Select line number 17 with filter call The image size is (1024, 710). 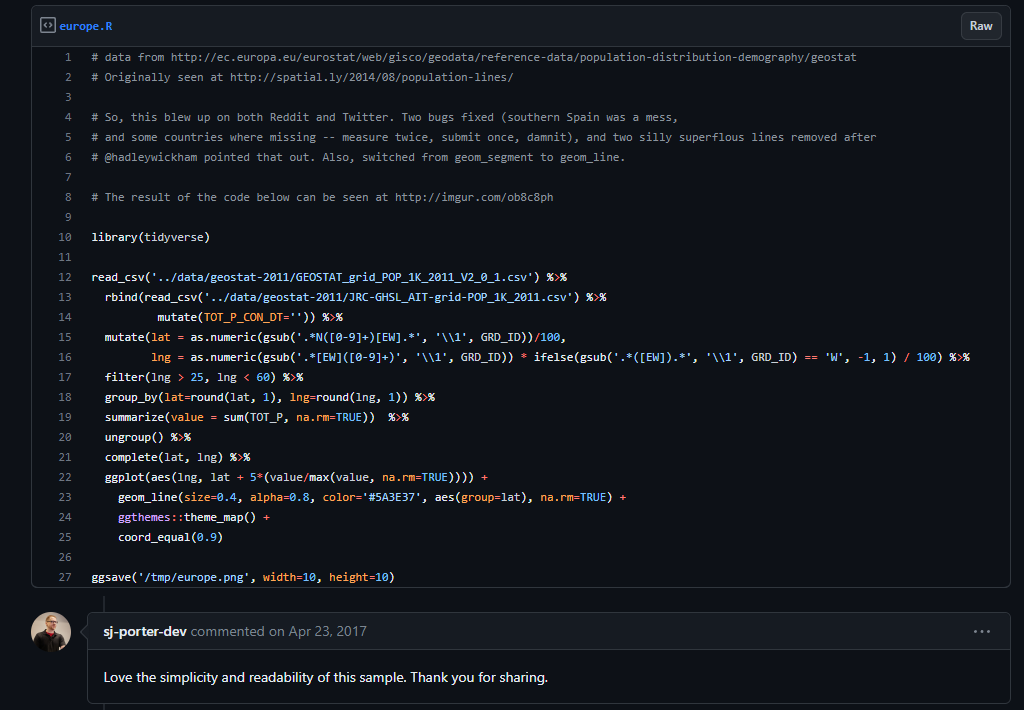[65, 377]
